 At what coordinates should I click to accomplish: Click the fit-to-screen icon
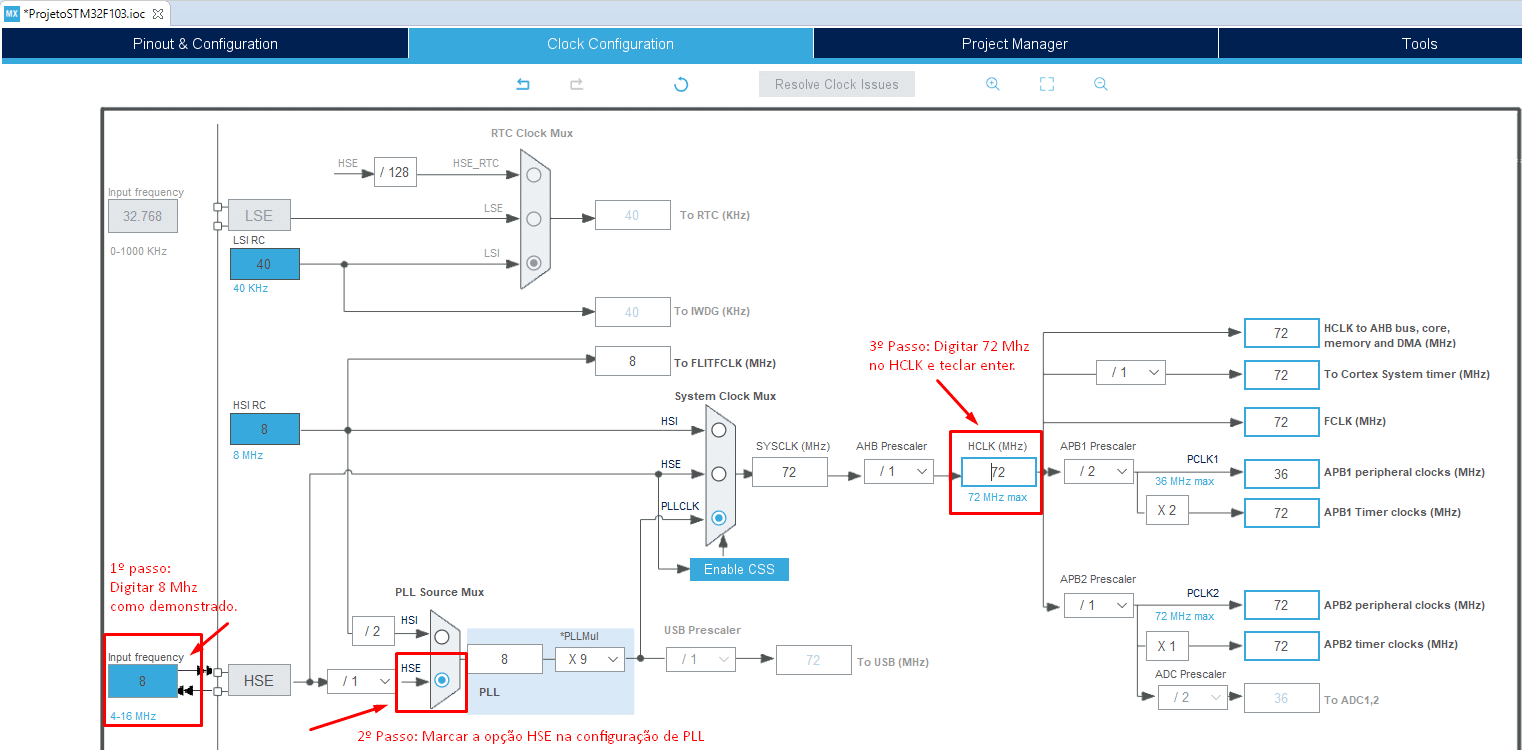[x=1047, y=84]
